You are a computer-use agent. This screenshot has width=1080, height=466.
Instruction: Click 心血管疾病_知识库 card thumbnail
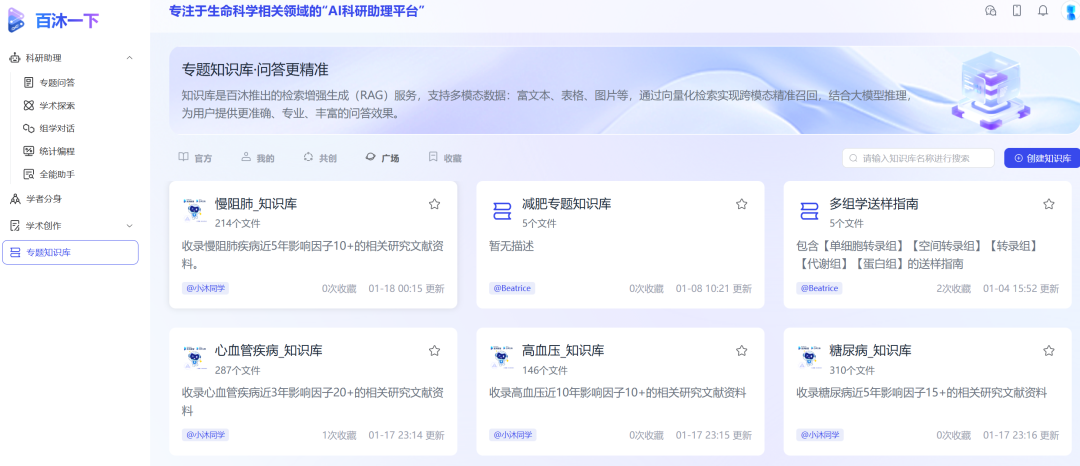[x=195, y=357]
